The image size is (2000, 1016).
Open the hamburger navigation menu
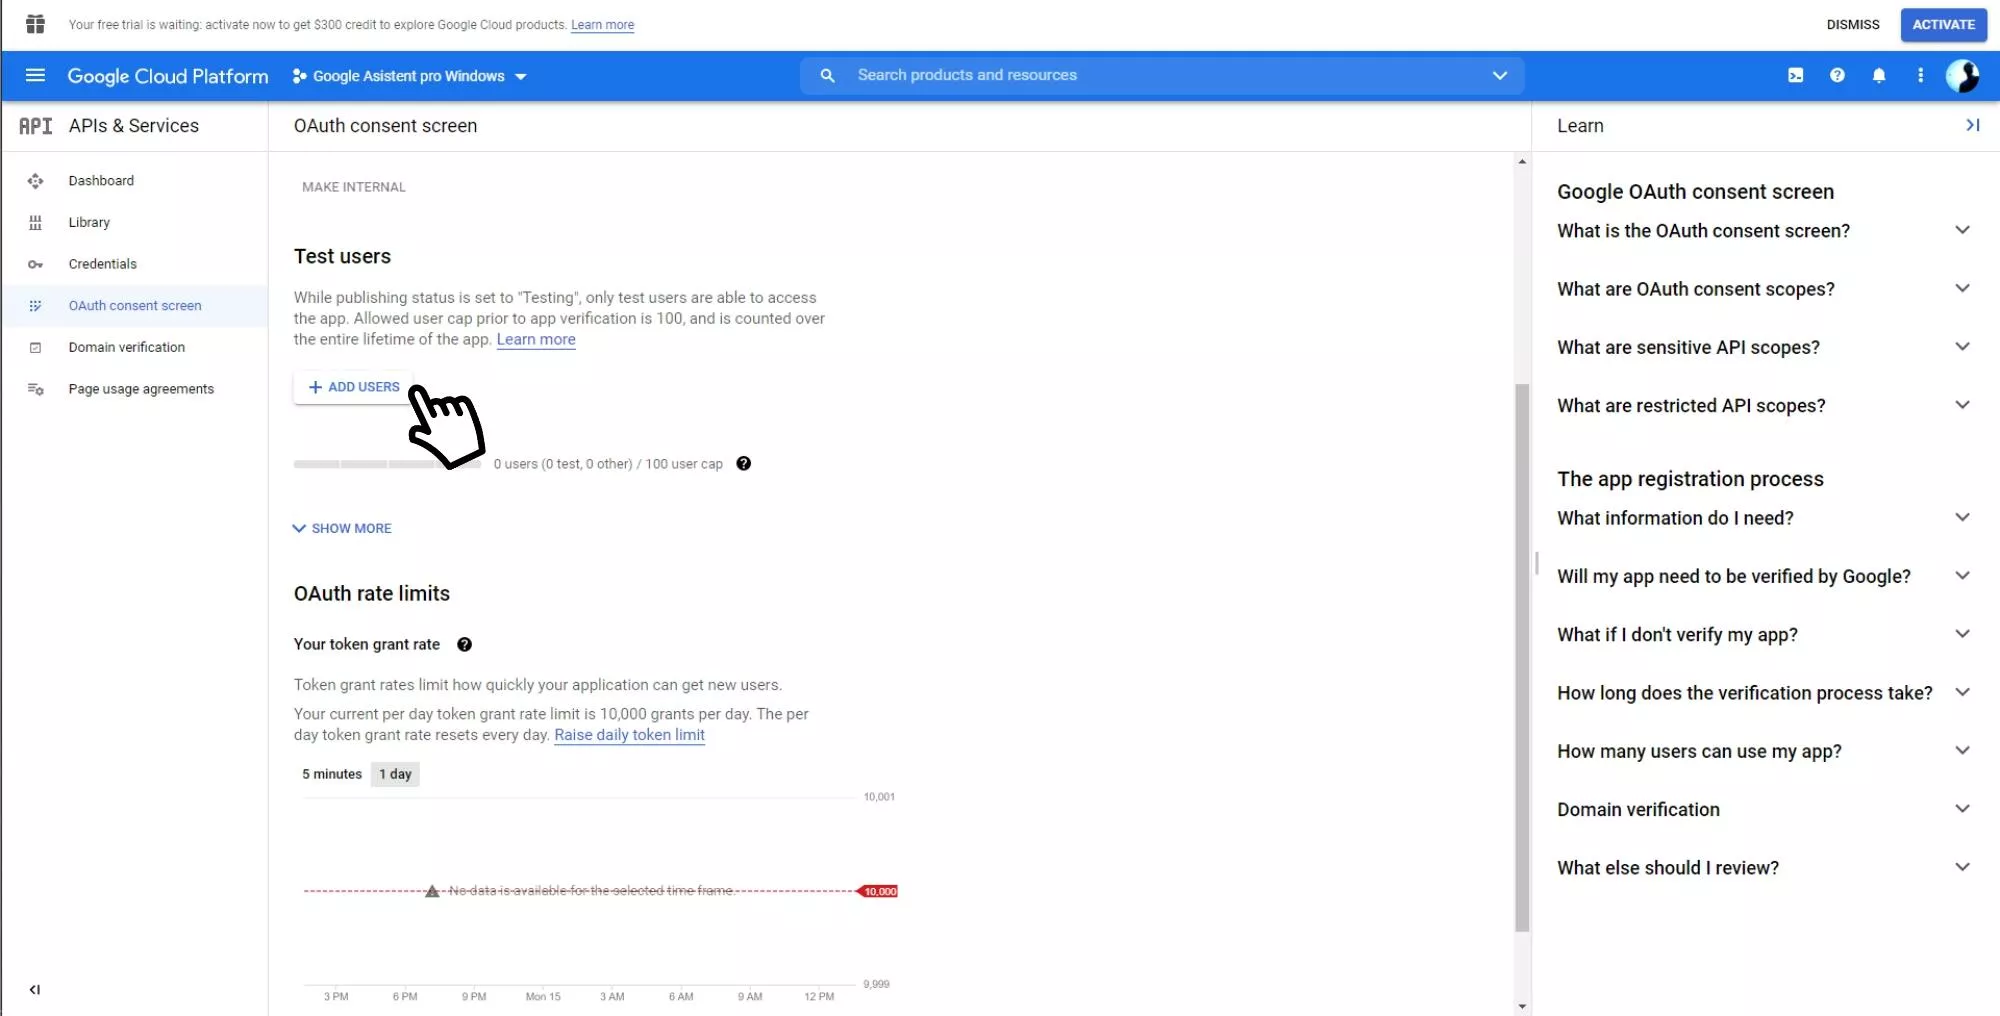pyautogui.click(x=35, y=75)
